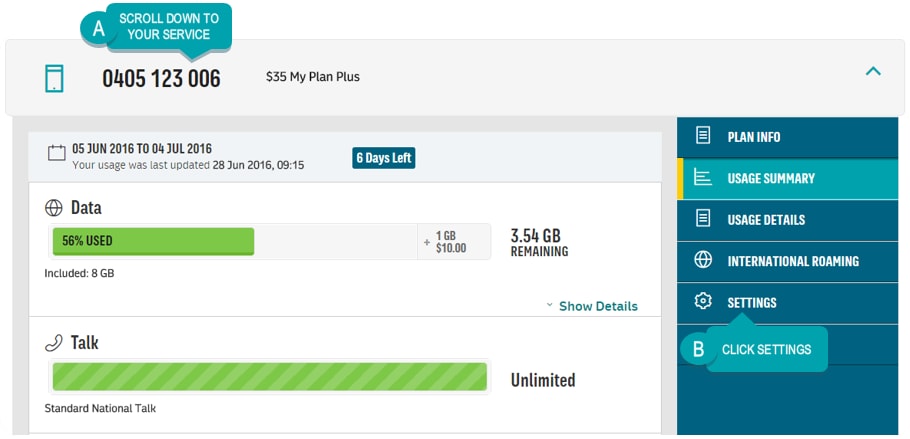The width and height of the screenshot is (910, 439).
Task: Open the Plan Info menu item
Action: coord(788,137)
